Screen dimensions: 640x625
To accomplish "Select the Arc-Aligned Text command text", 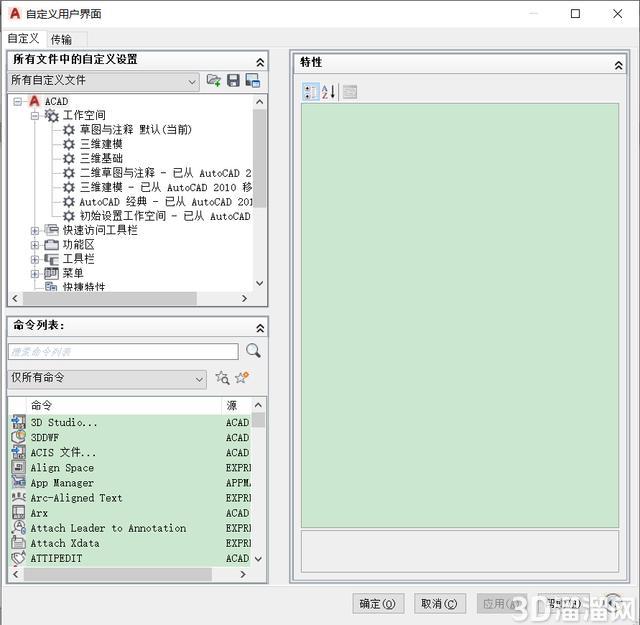I will (76, 498).
